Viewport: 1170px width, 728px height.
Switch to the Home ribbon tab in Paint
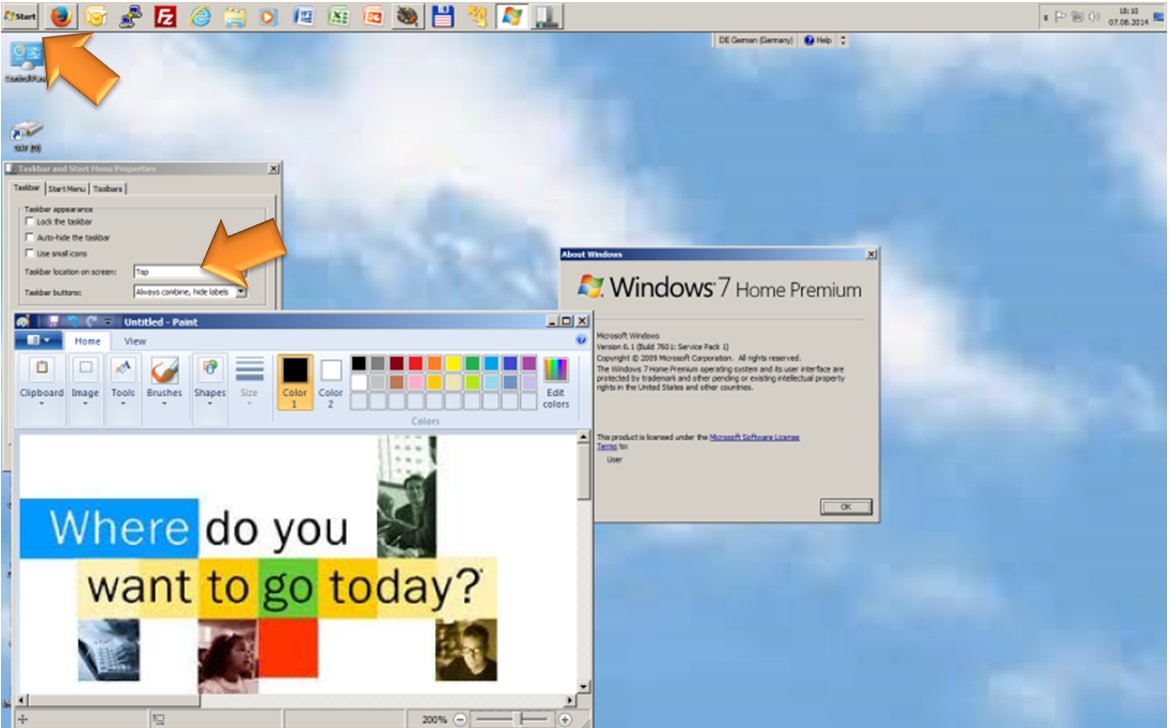87,341
